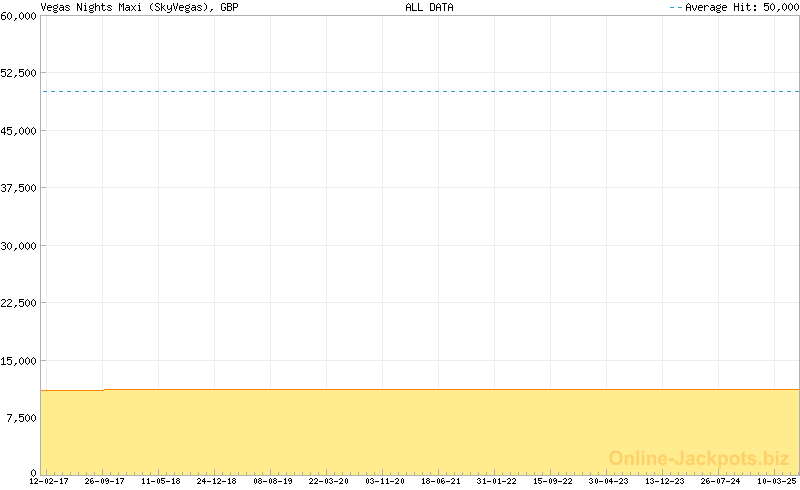The image size is (800, 490).
Task: Click the 15,000 y-axis value
Action: click(19, 360)
